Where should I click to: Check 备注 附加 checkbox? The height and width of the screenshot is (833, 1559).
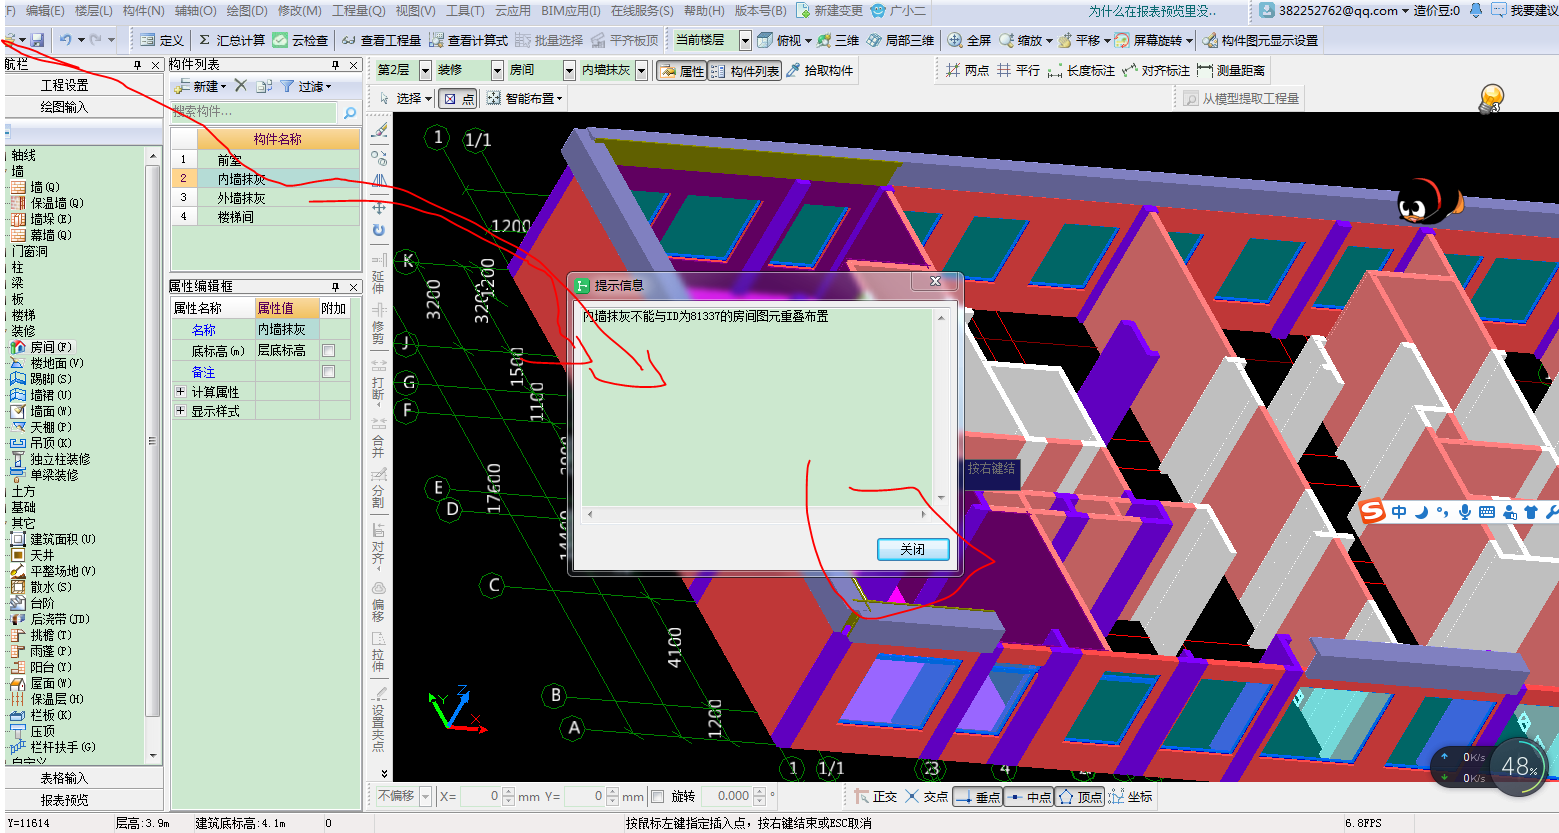pos(328,372)
